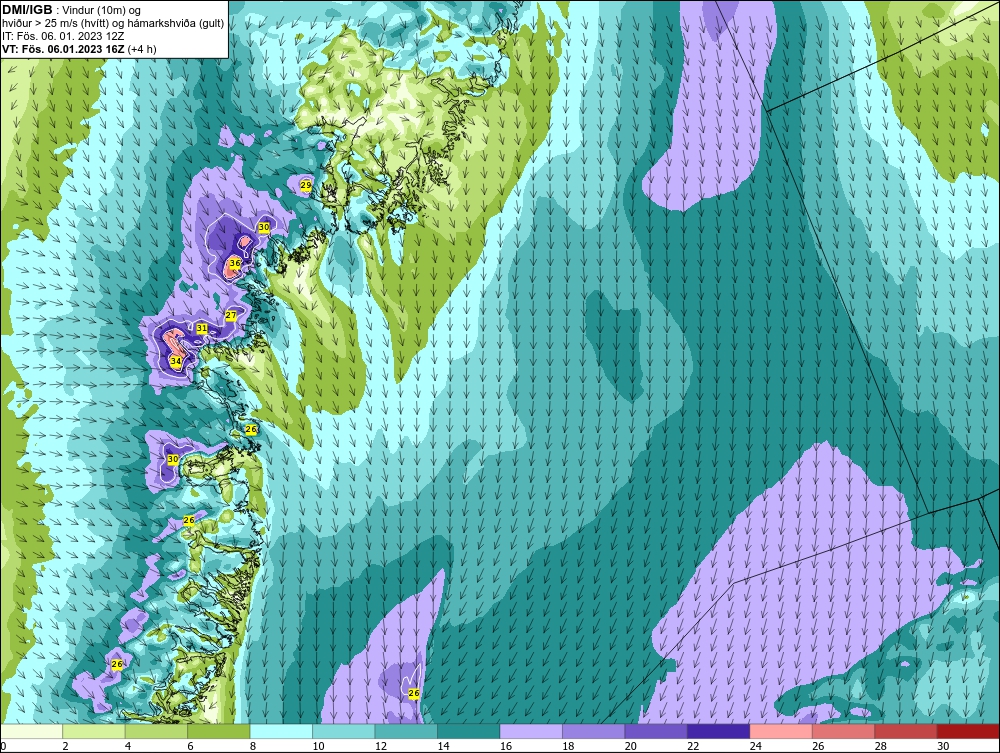Click the 24–26 m/s pink legend segment
The image size is (1000, 753).
pos(781,731)
